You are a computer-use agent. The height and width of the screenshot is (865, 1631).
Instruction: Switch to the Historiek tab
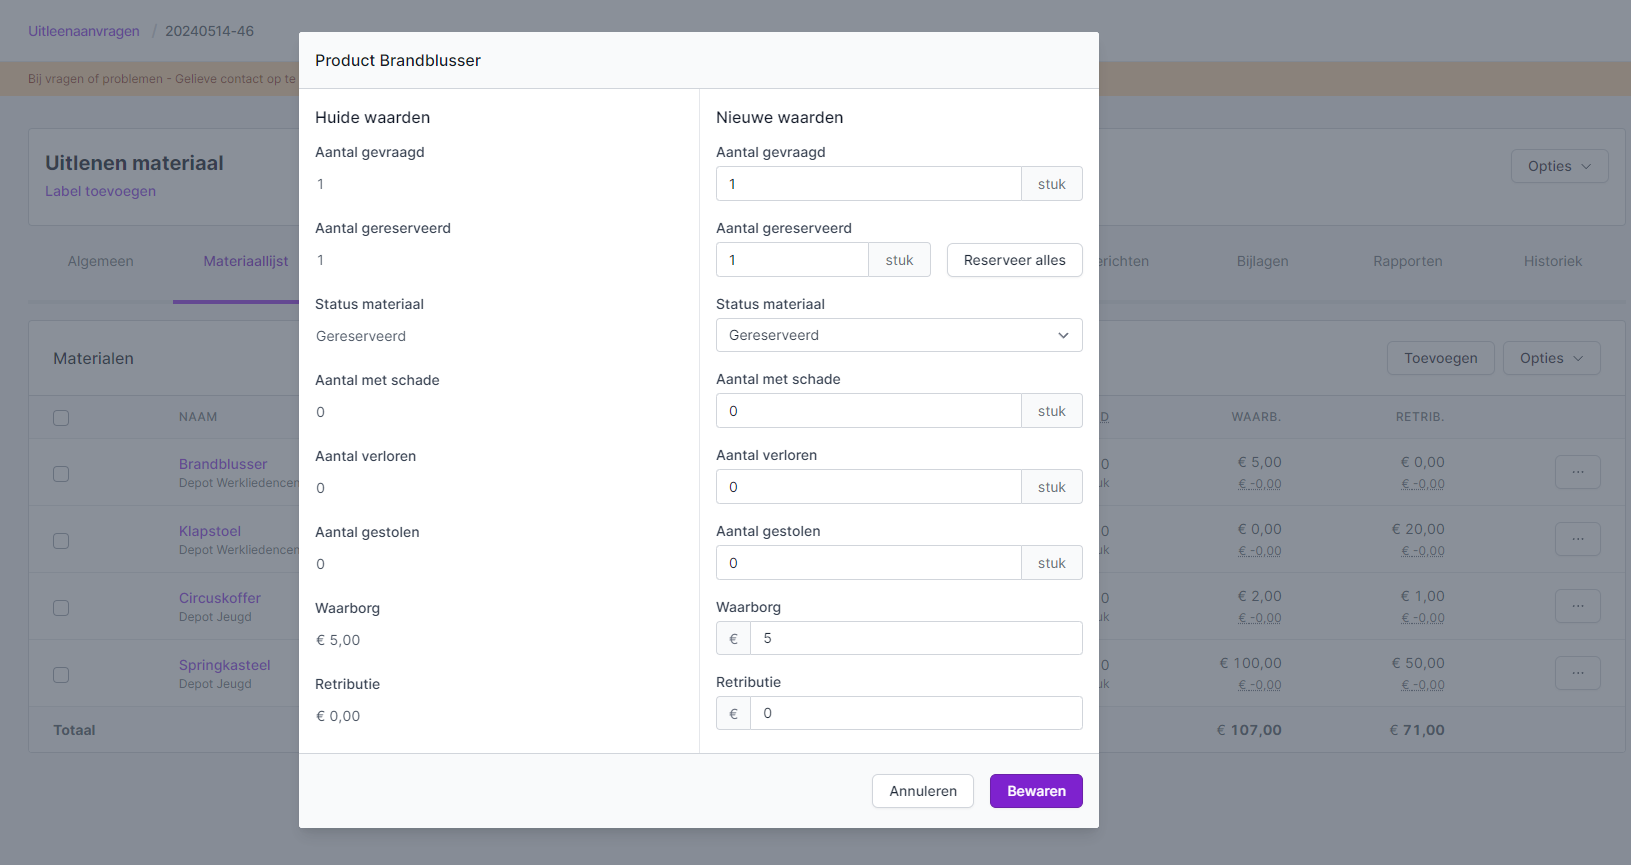click(x=1552, y=261)
